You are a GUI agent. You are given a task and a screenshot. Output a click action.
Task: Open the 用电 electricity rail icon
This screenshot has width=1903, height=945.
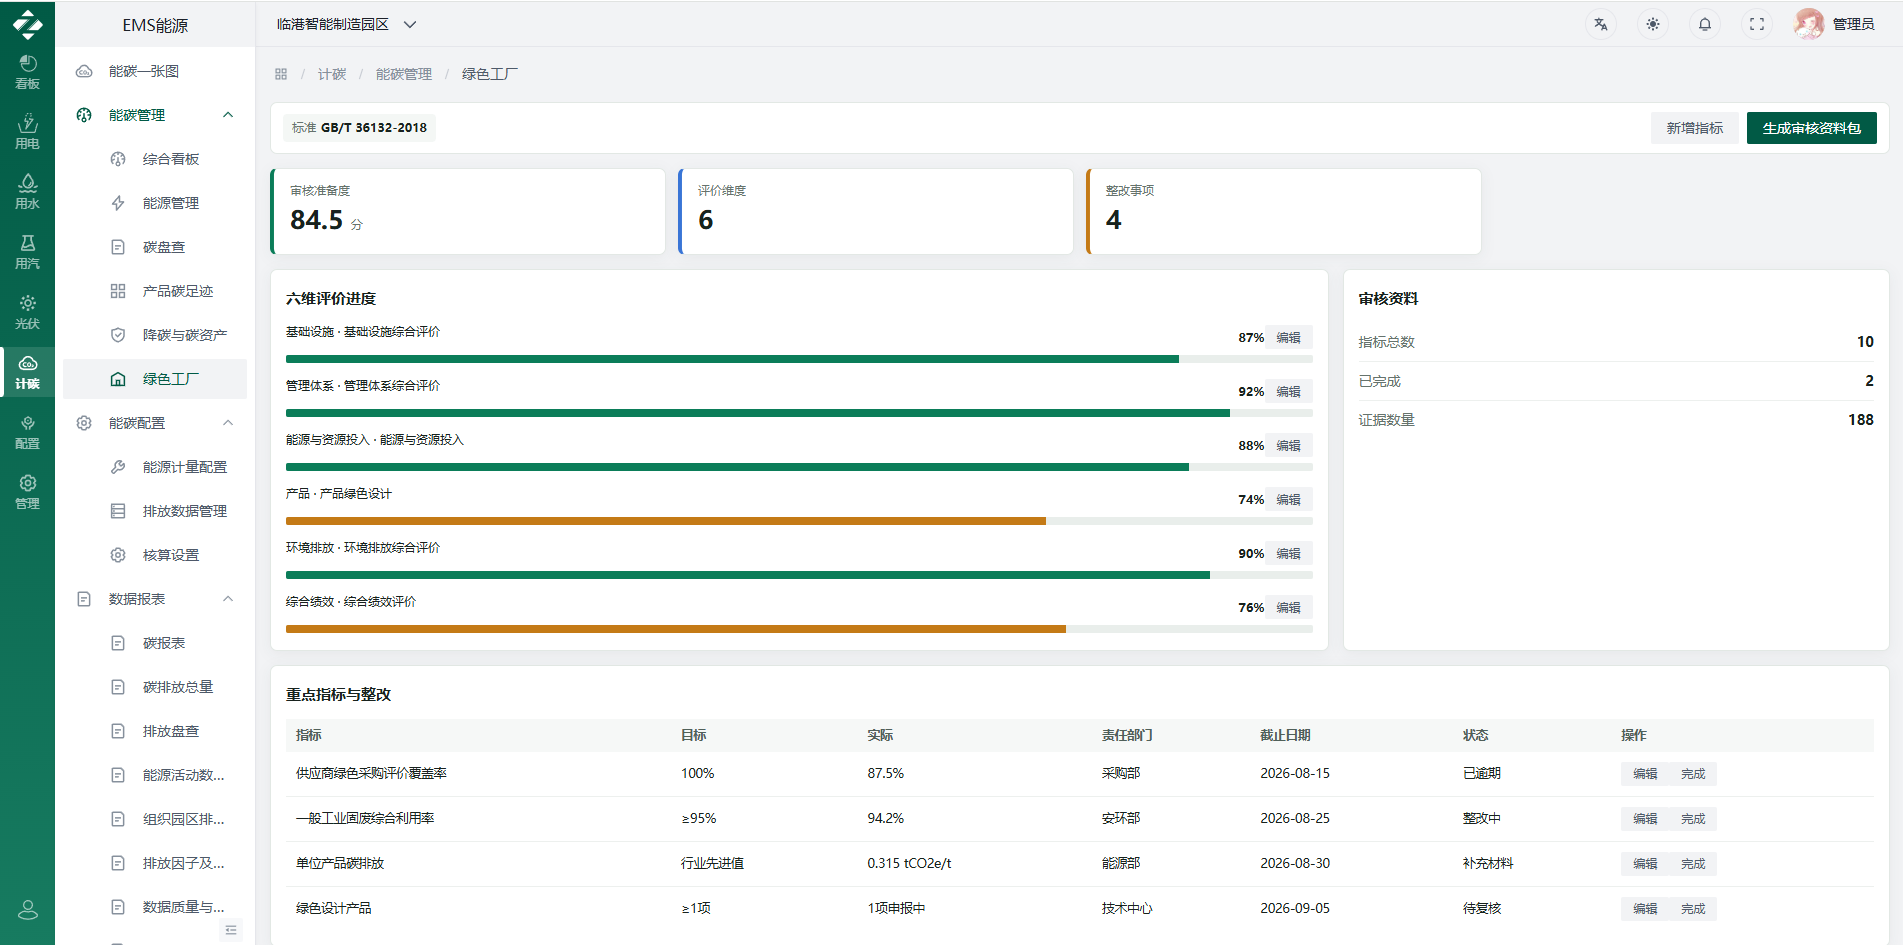point(27,132)
